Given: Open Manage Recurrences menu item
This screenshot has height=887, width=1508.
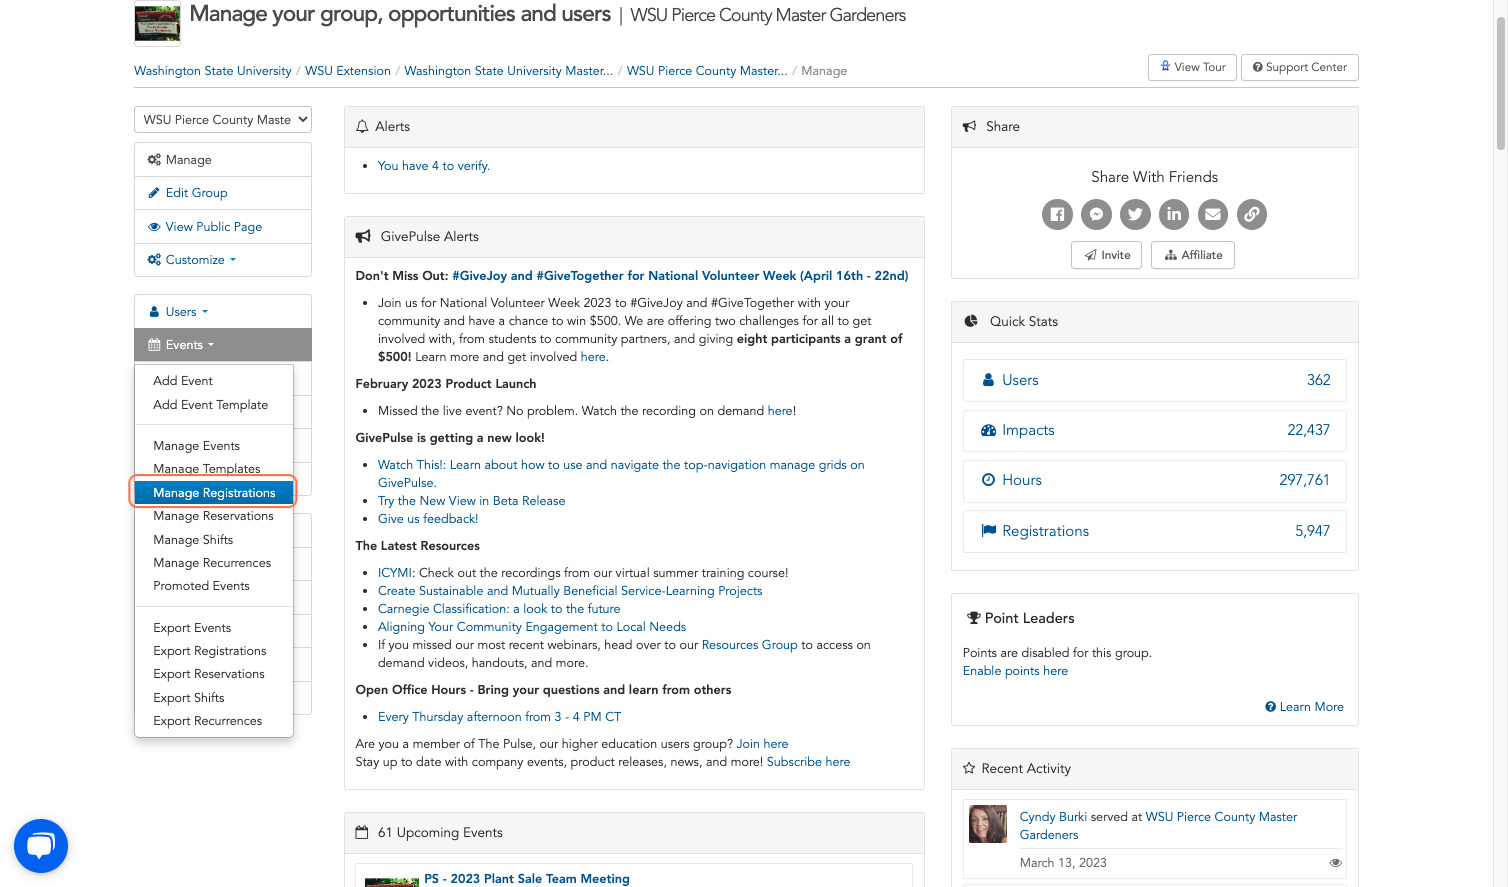Looking at the screenshot, I should 212,563.
